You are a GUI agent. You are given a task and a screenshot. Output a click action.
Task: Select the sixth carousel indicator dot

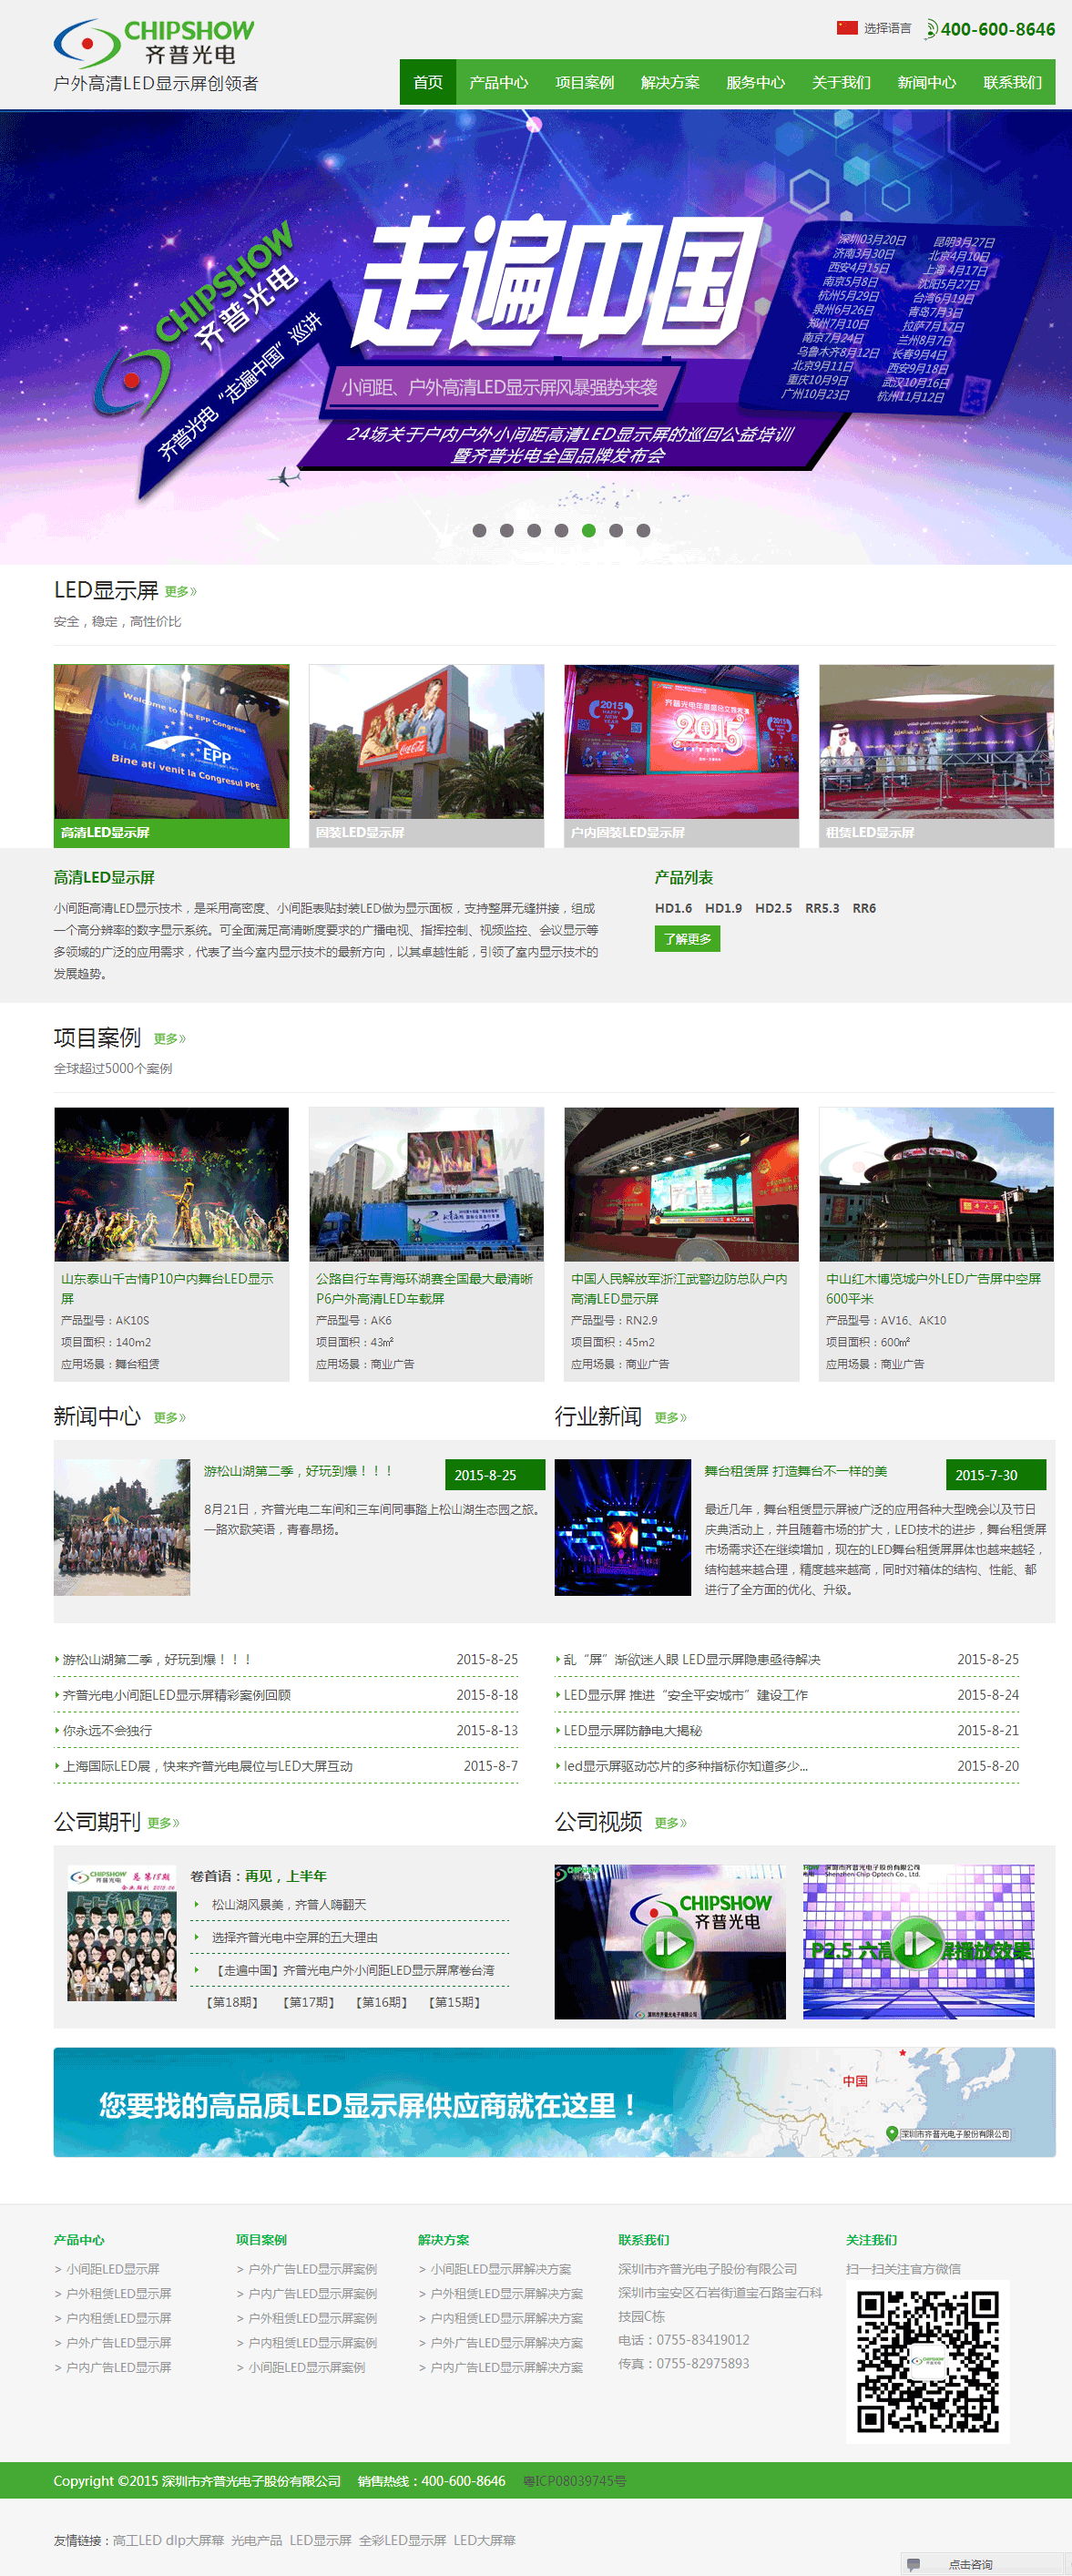(616, 531)
